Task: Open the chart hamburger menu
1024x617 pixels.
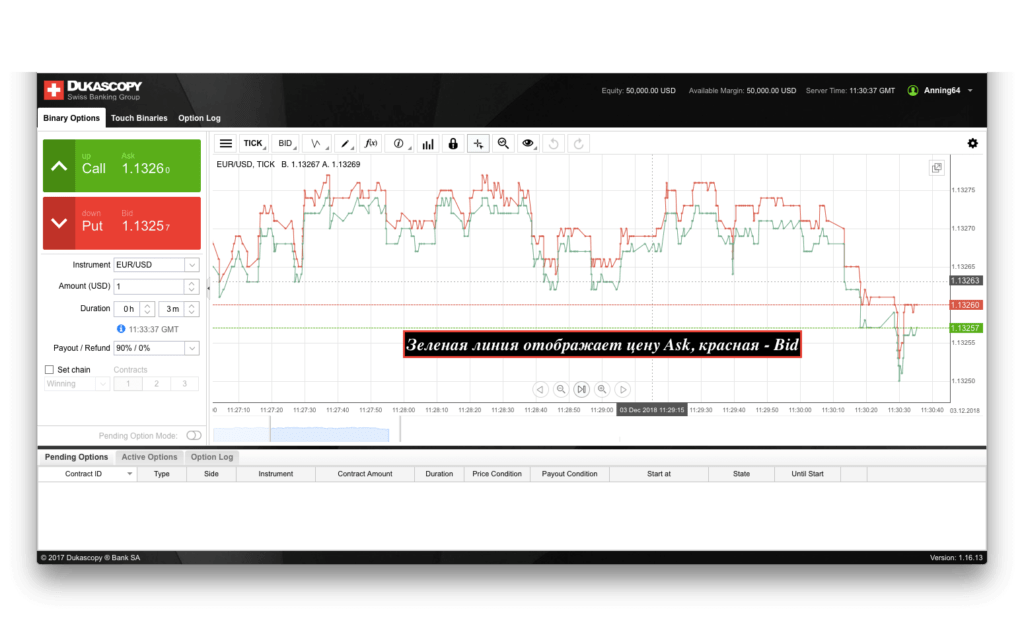Action: coord(226,144)
